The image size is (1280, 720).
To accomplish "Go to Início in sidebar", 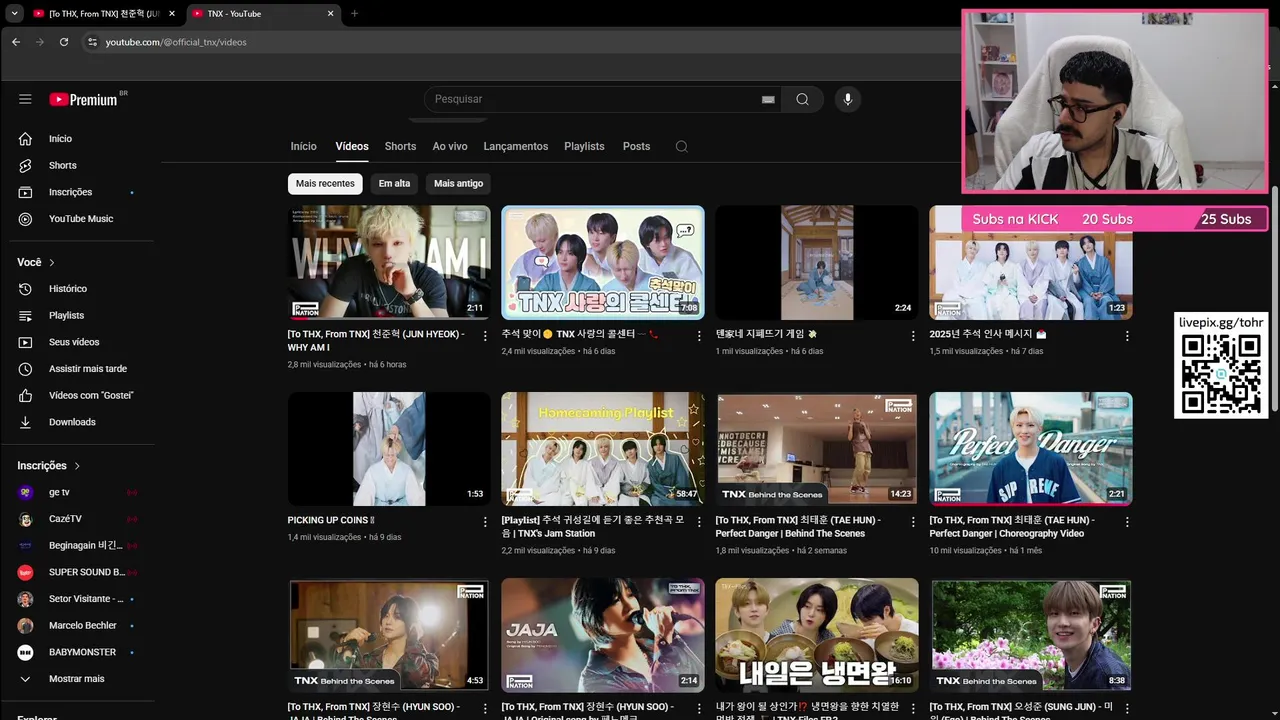I will [x=83, y=139].
